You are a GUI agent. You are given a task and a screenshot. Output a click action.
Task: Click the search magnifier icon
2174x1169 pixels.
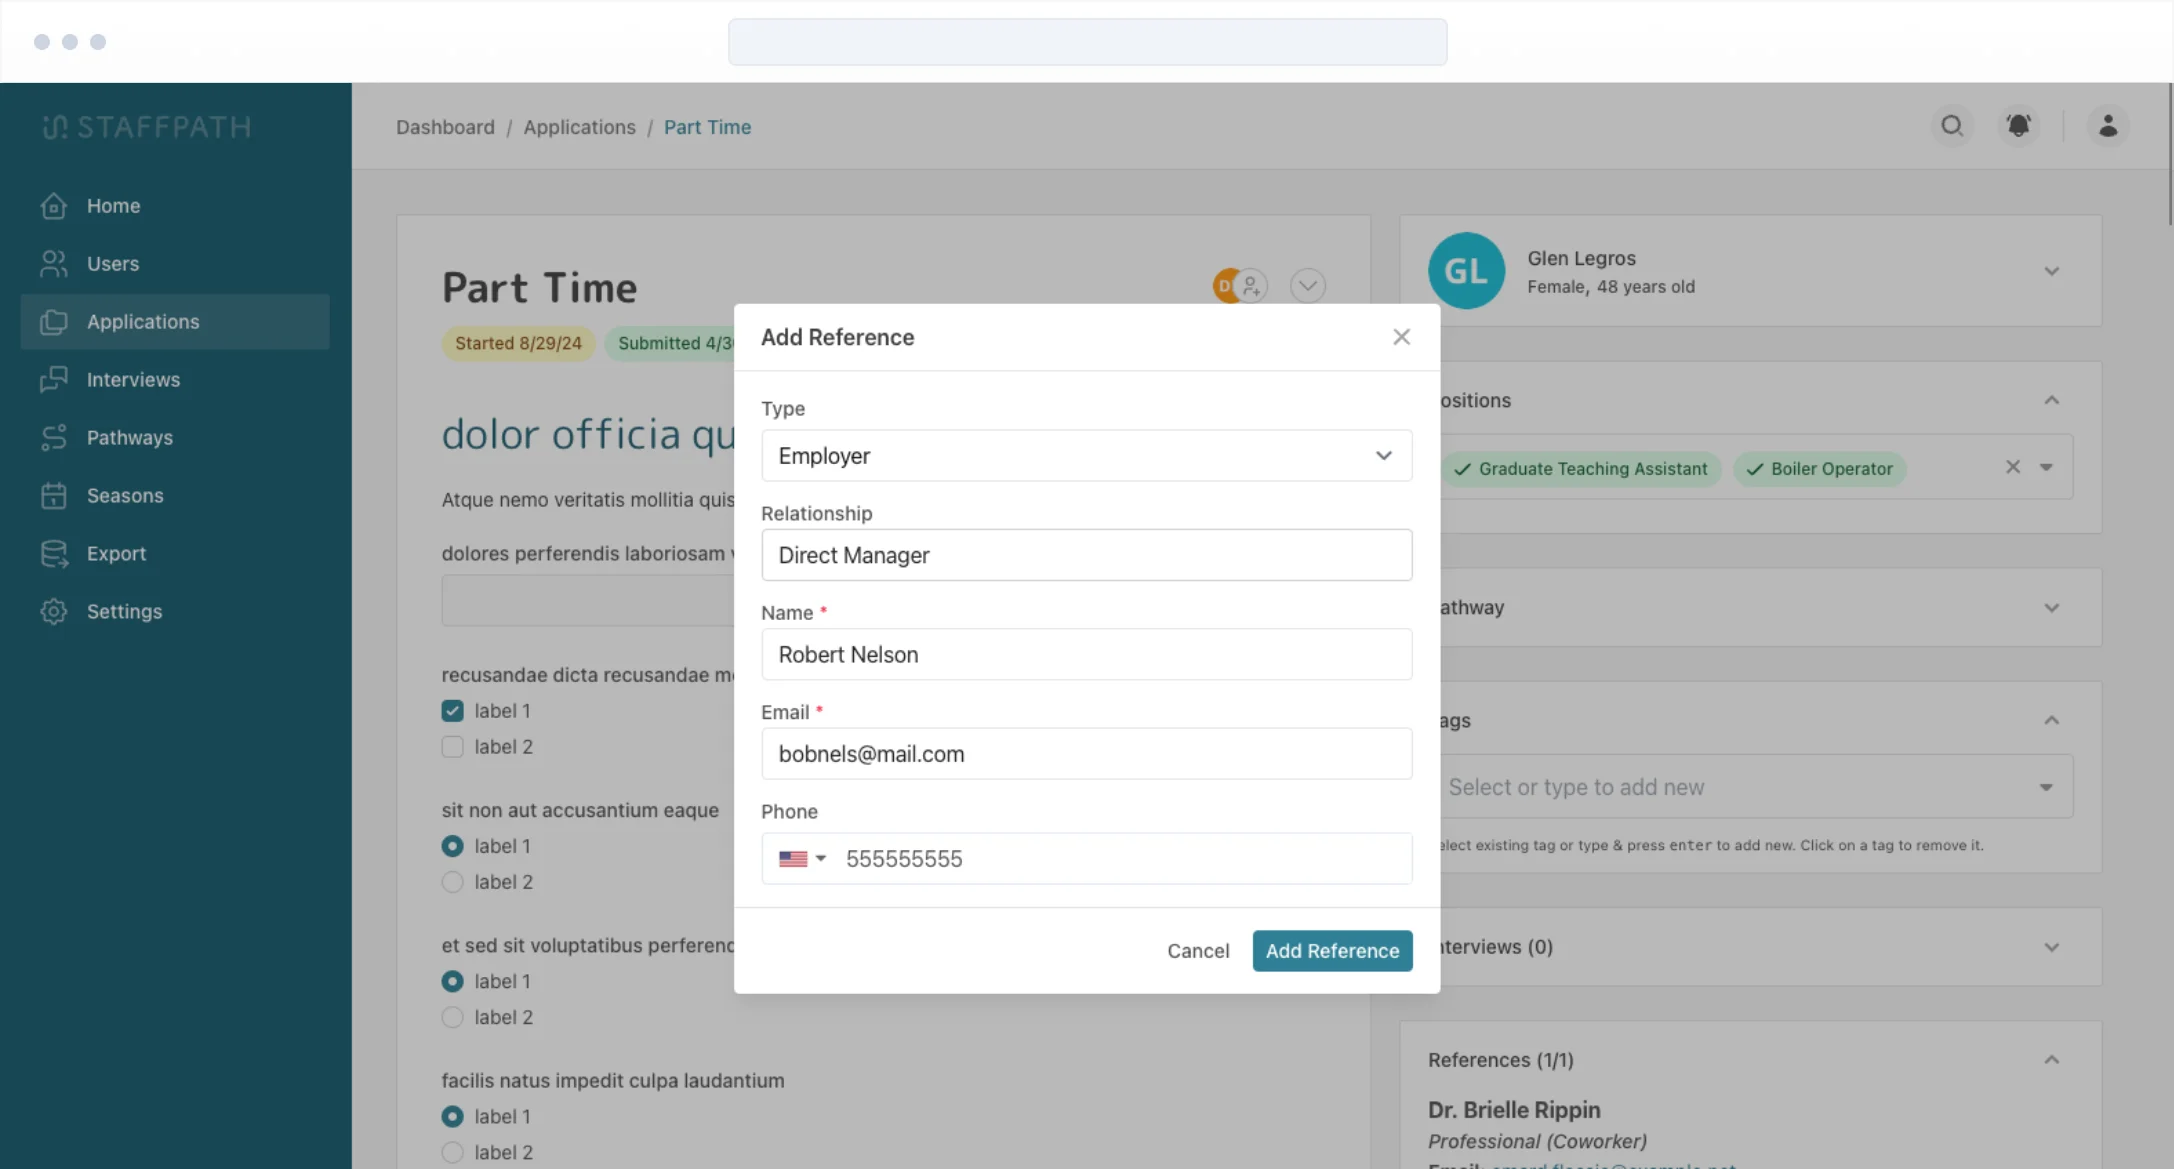point(1951,126)
